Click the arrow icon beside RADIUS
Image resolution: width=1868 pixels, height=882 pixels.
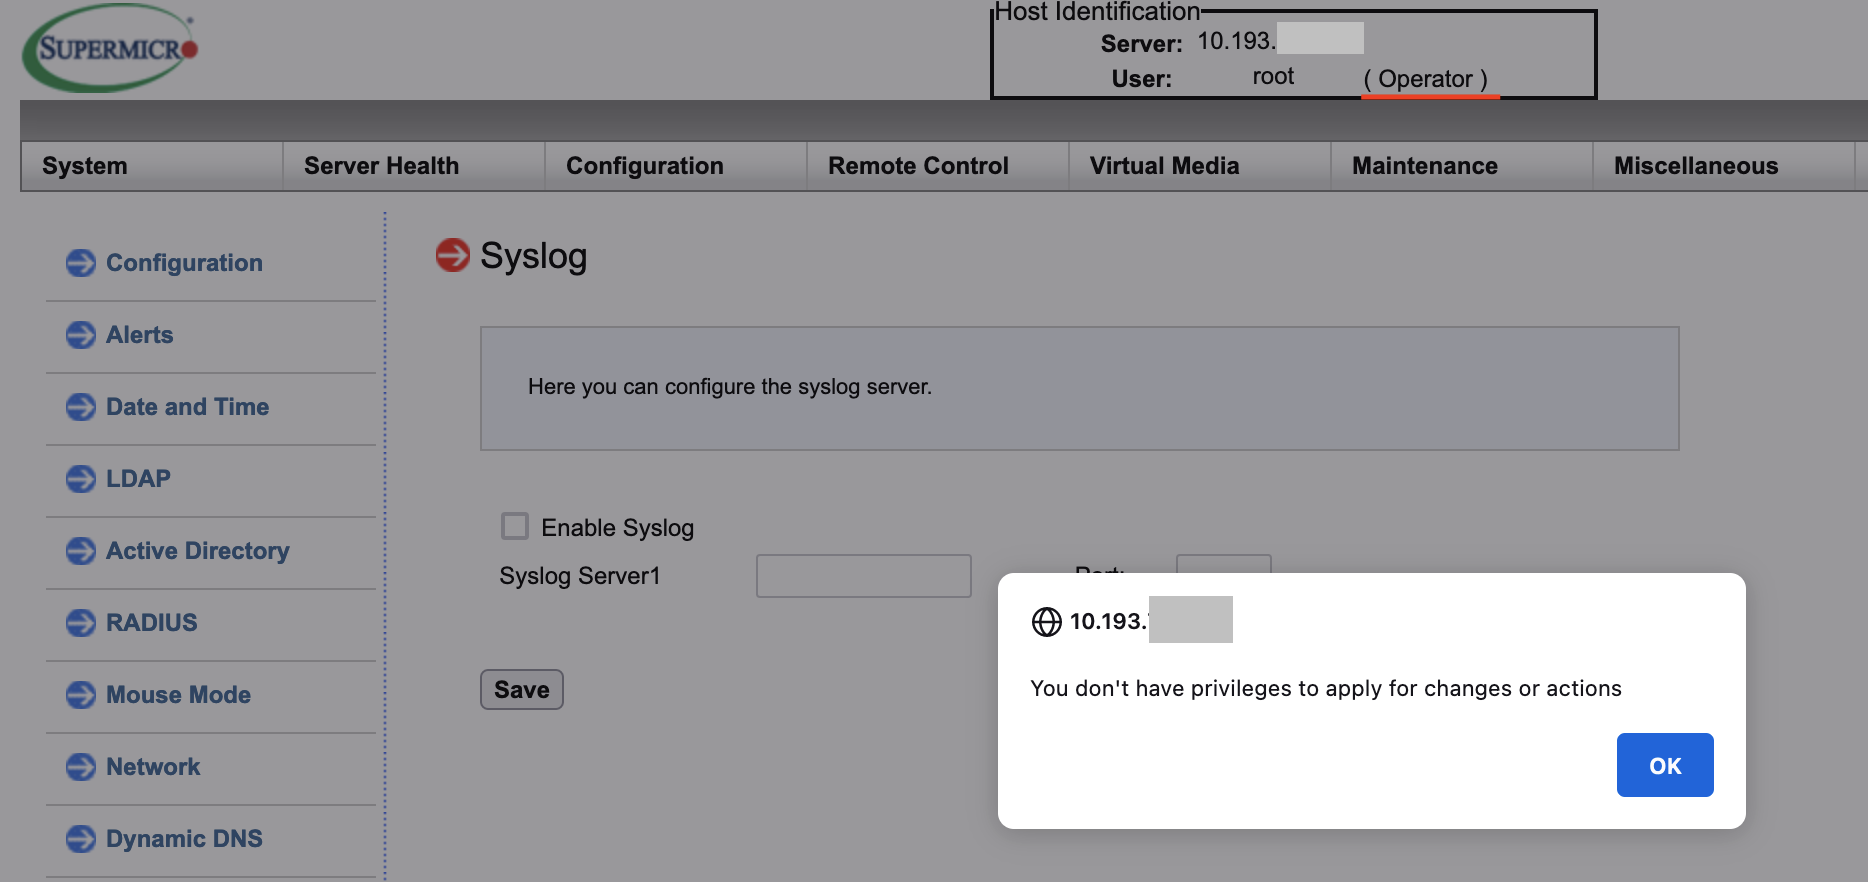coord(81,623)
